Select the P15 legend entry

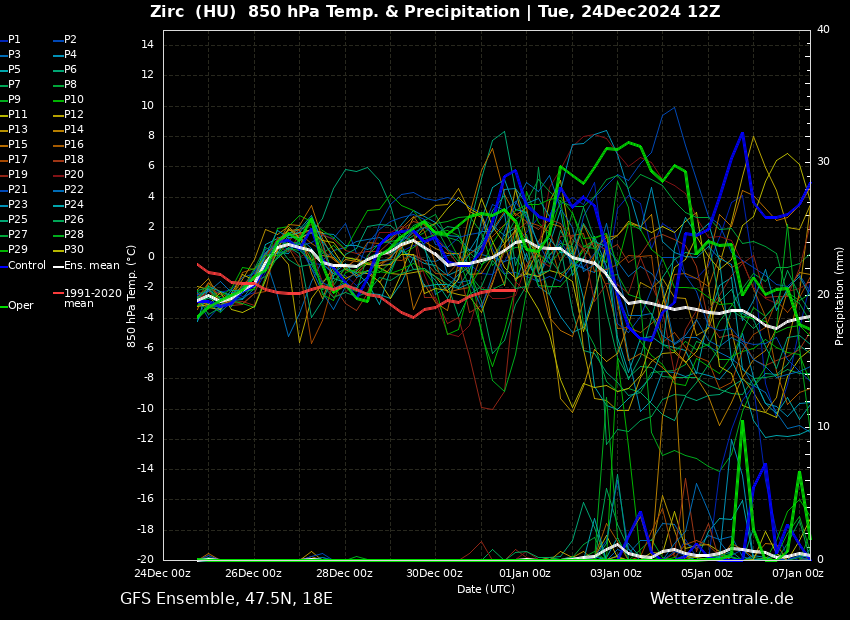coord(18,145)
